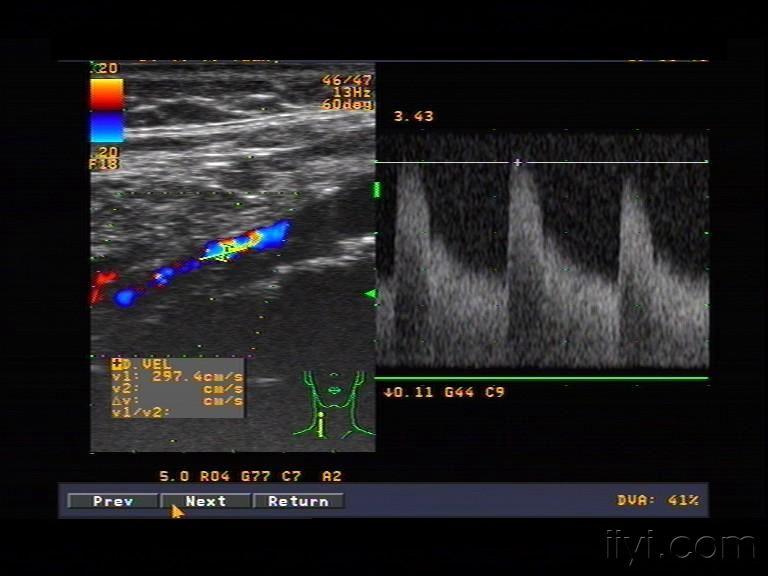This screenshot has height=576, width=768.
Task: Select the v1 297.4cm/s reading
Action: point(177,377)
